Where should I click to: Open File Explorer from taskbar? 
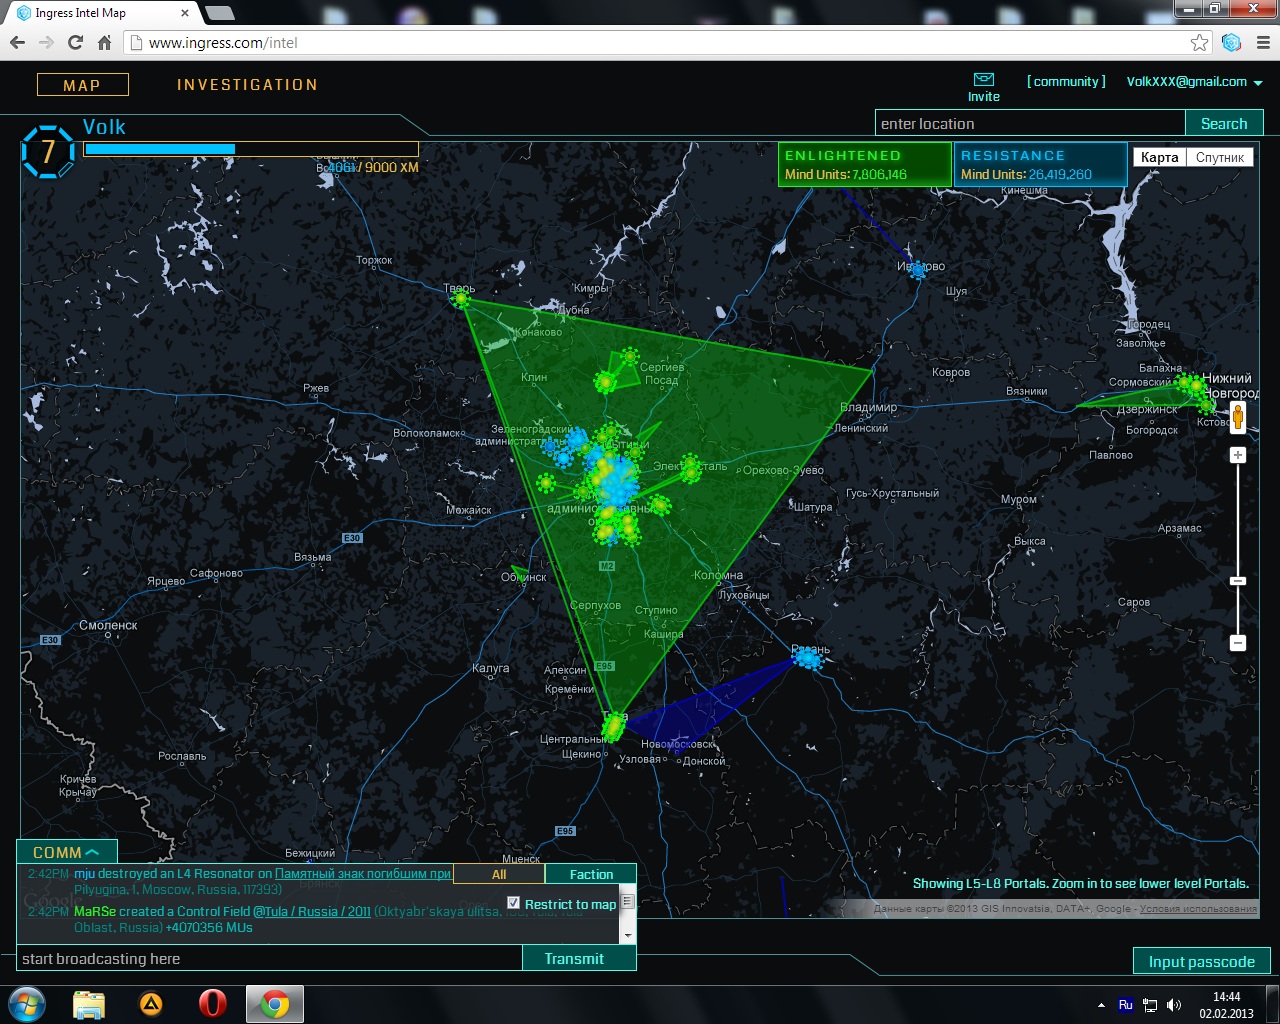(x=89, y=1004)
